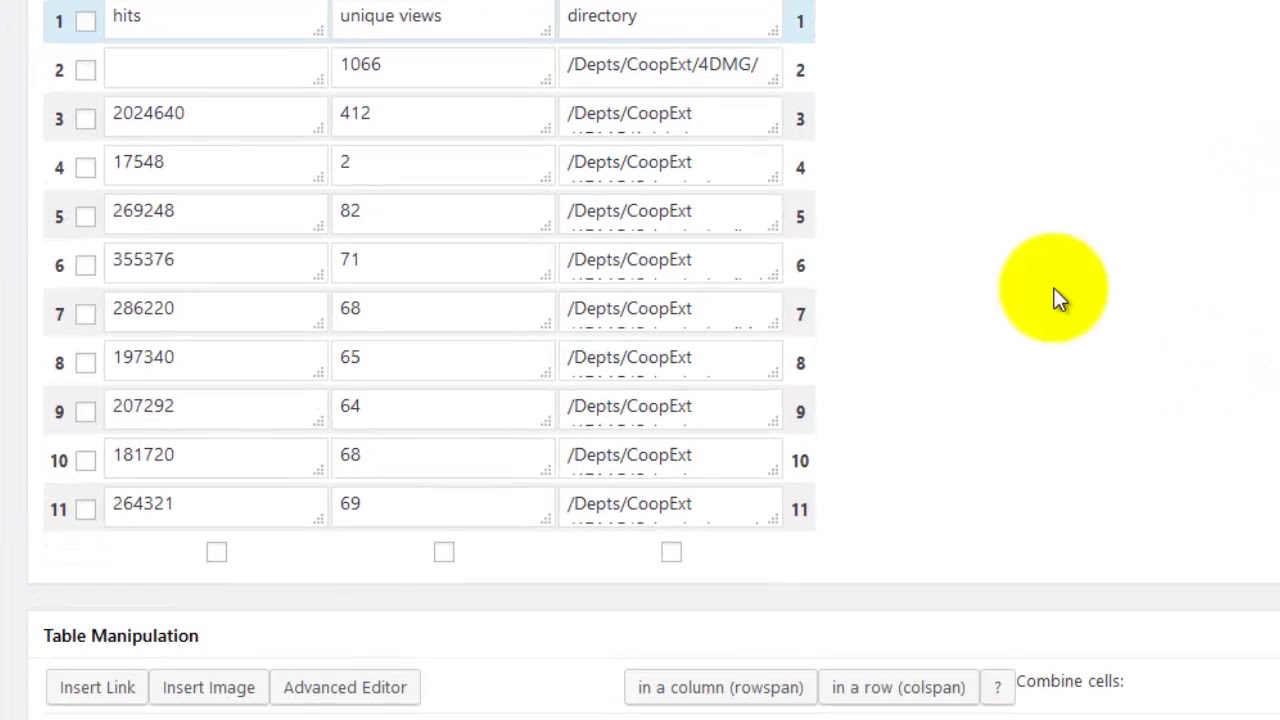Click resize handle of /Depts/CoopExt/4DMG/ cell
Screen dimensions: 1280x720
coord(773,80)
